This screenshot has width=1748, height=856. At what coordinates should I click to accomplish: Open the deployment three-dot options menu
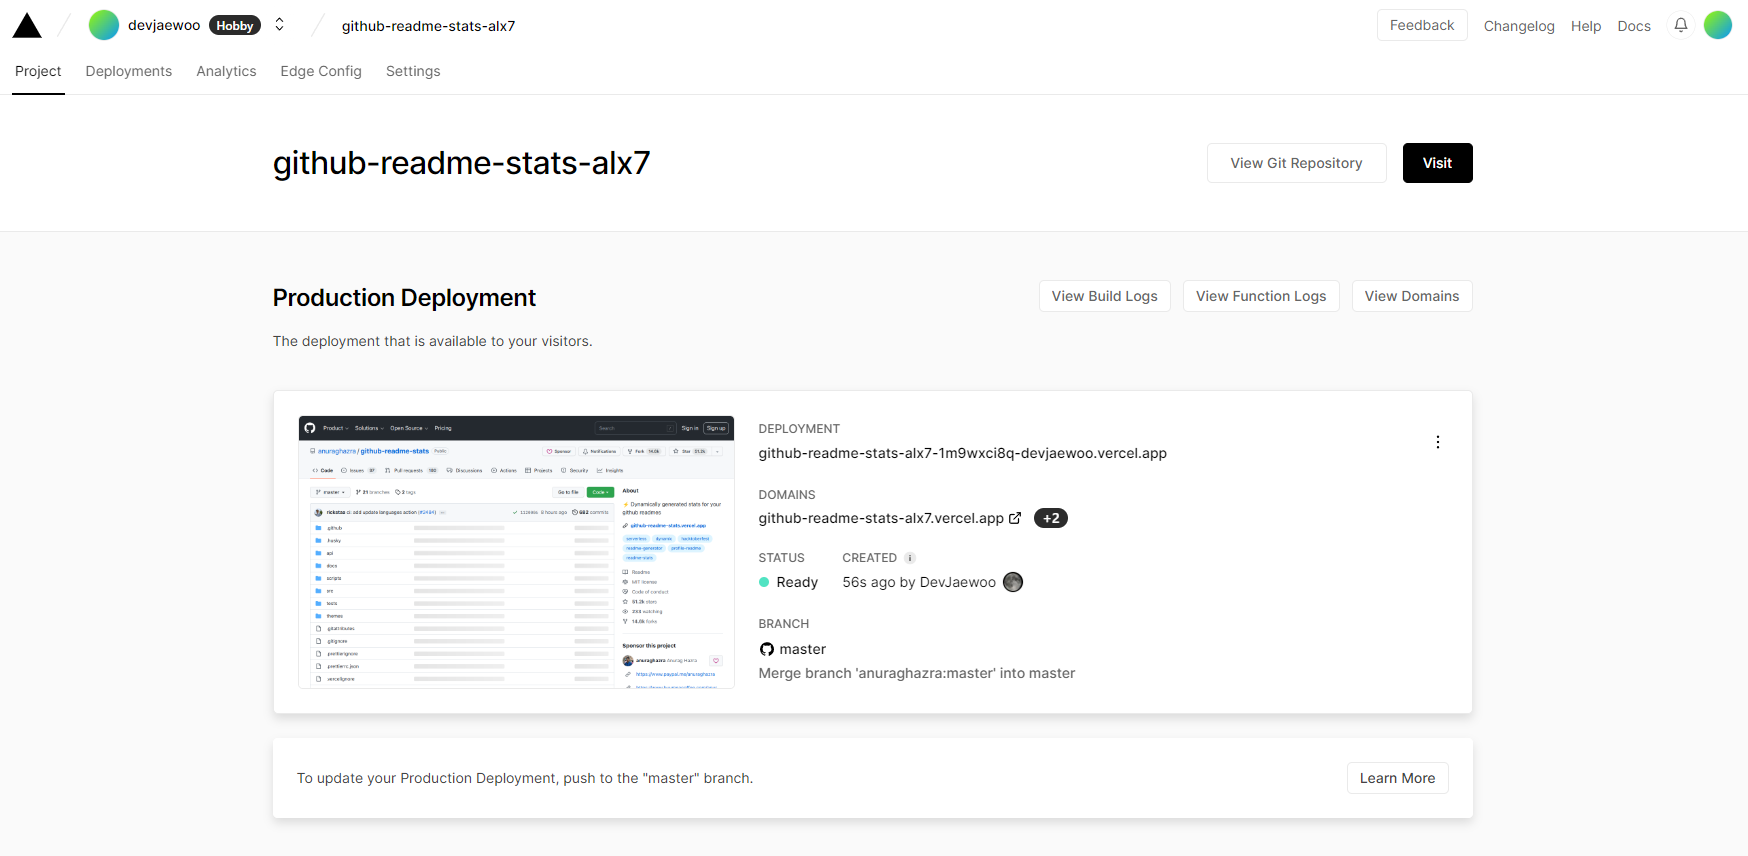click(1438, 442)
